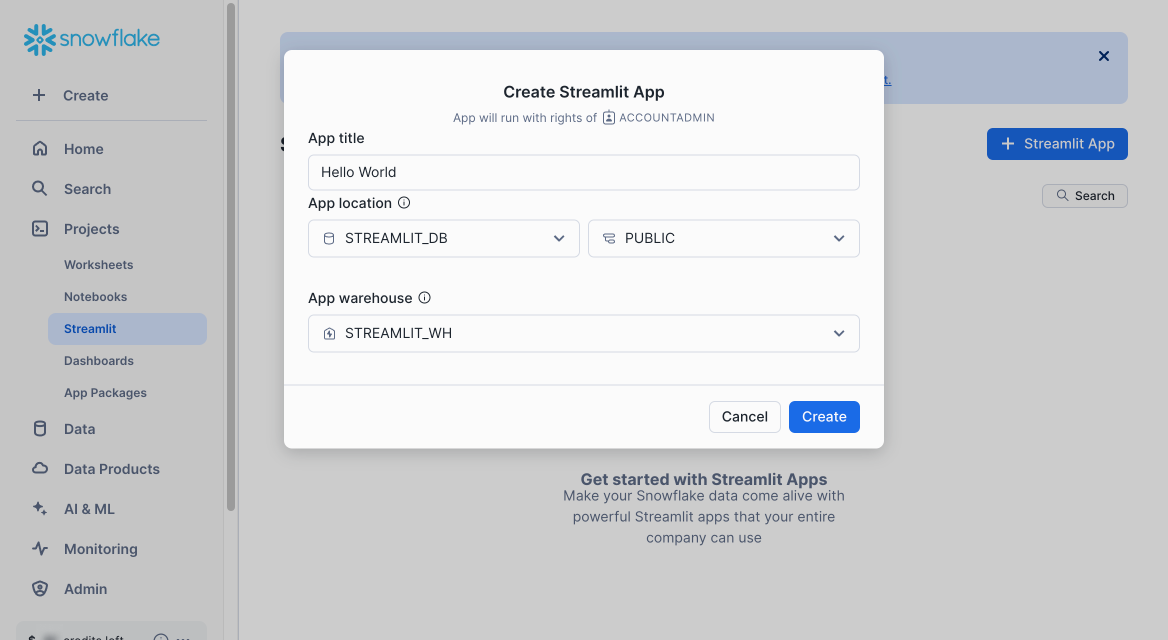Click the Projects icon in the sidebar
The image size is (1168, 640).
tap(39, 228)
